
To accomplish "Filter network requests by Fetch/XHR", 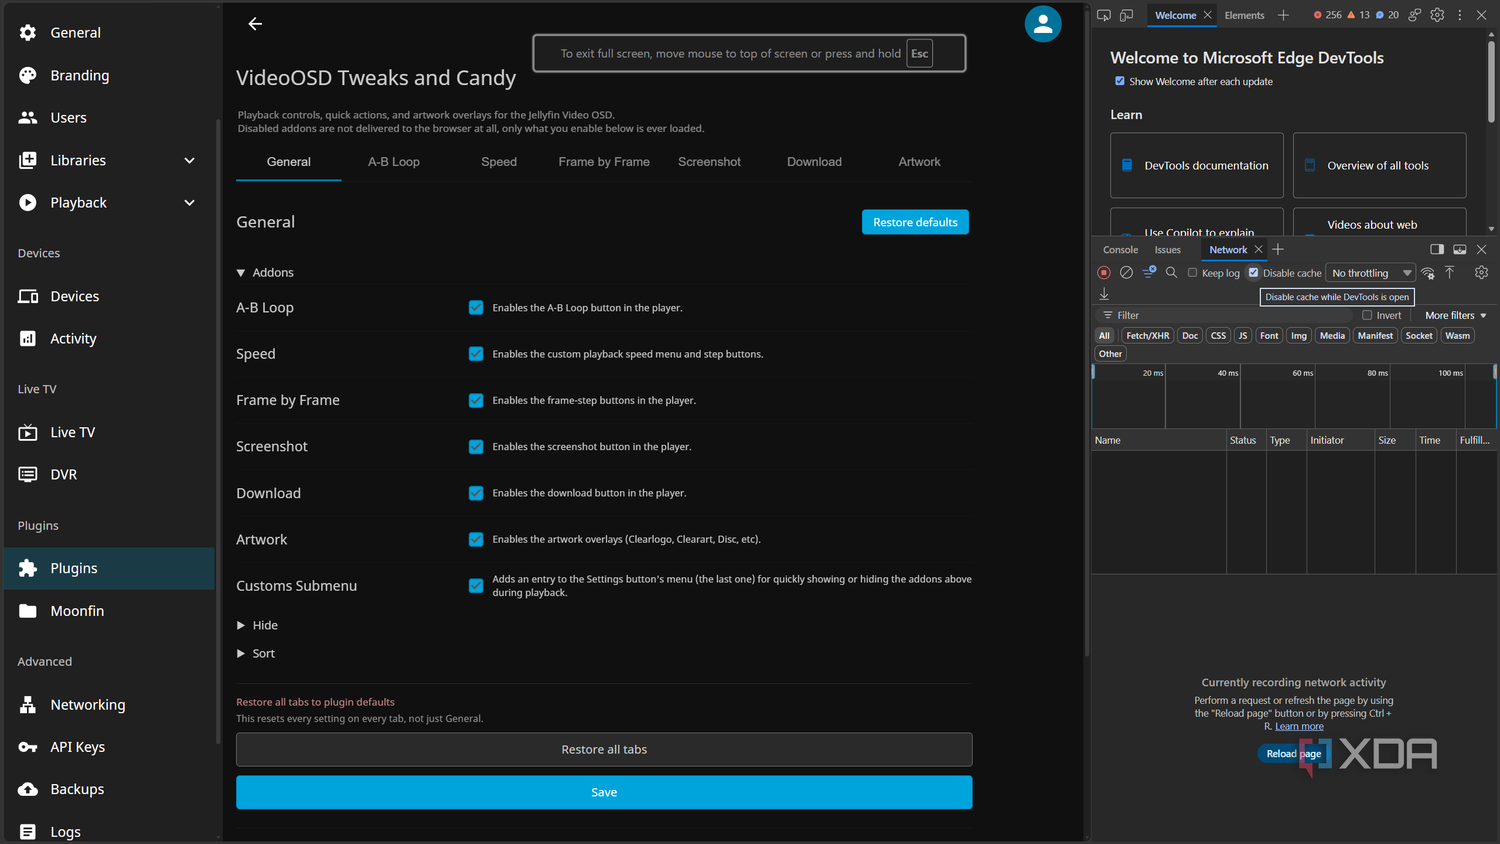I will coord(1147,336).
